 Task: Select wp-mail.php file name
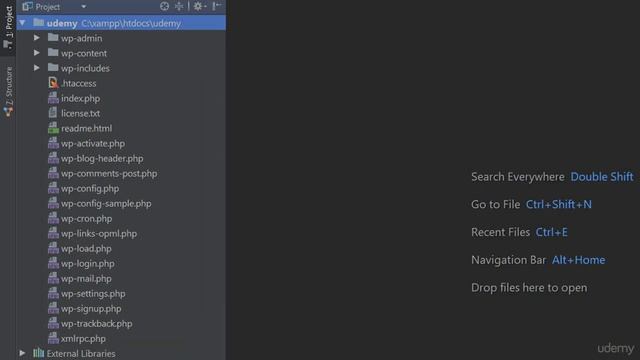click(x=86, y=279)
